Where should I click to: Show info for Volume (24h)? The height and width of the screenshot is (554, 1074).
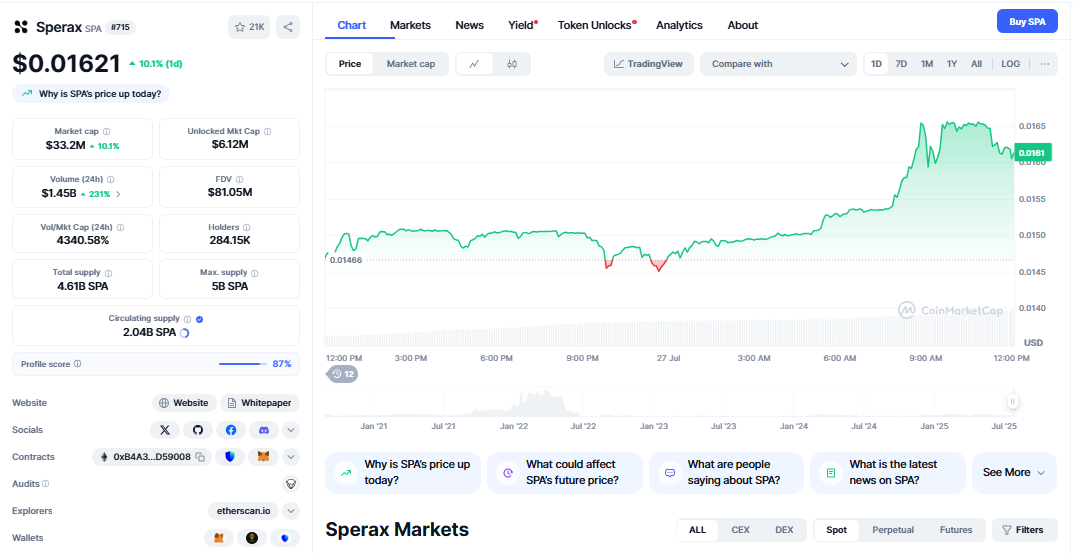tap(110, 179)
